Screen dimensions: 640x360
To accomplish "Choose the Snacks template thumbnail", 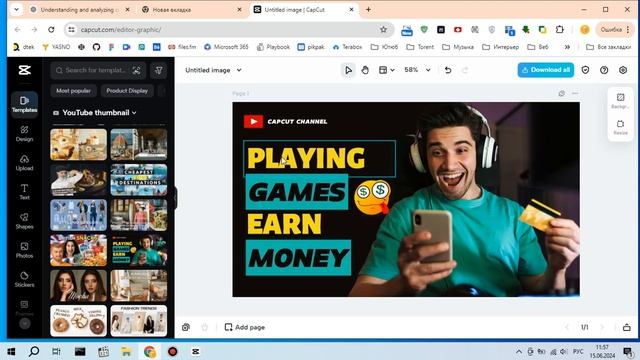I will pos(78,250).
